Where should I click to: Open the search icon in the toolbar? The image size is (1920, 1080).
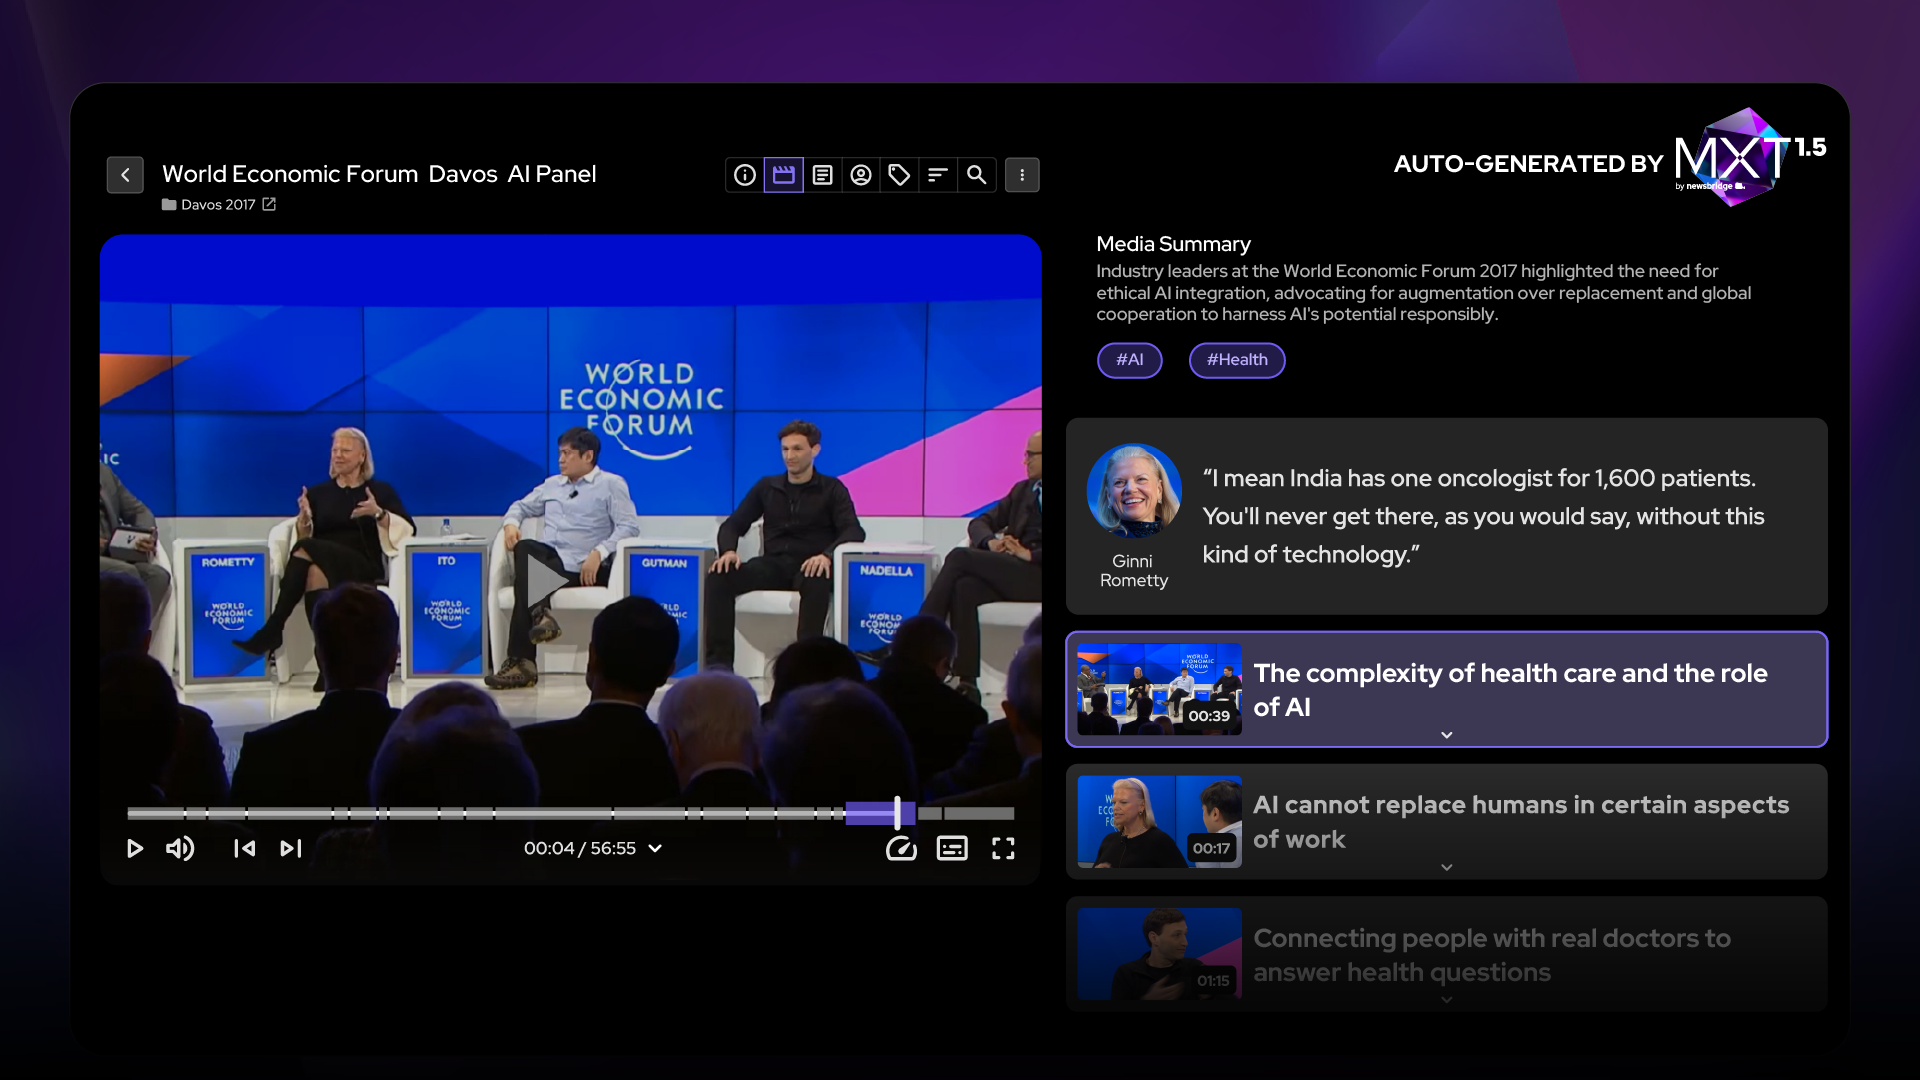point(977,174)
